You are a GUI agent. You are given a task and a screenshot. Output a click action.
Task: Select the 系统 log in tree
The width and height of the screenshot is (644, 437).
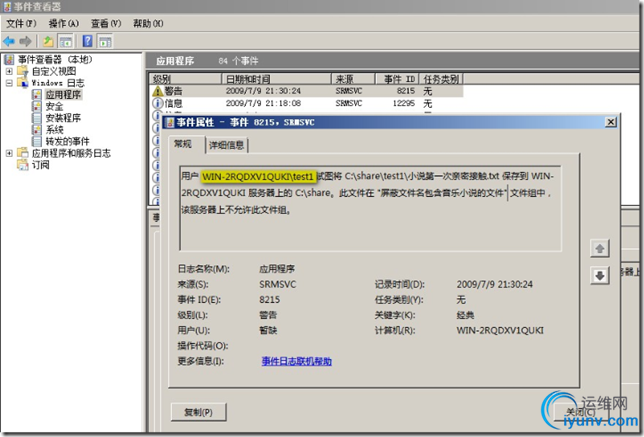point(54,130)
